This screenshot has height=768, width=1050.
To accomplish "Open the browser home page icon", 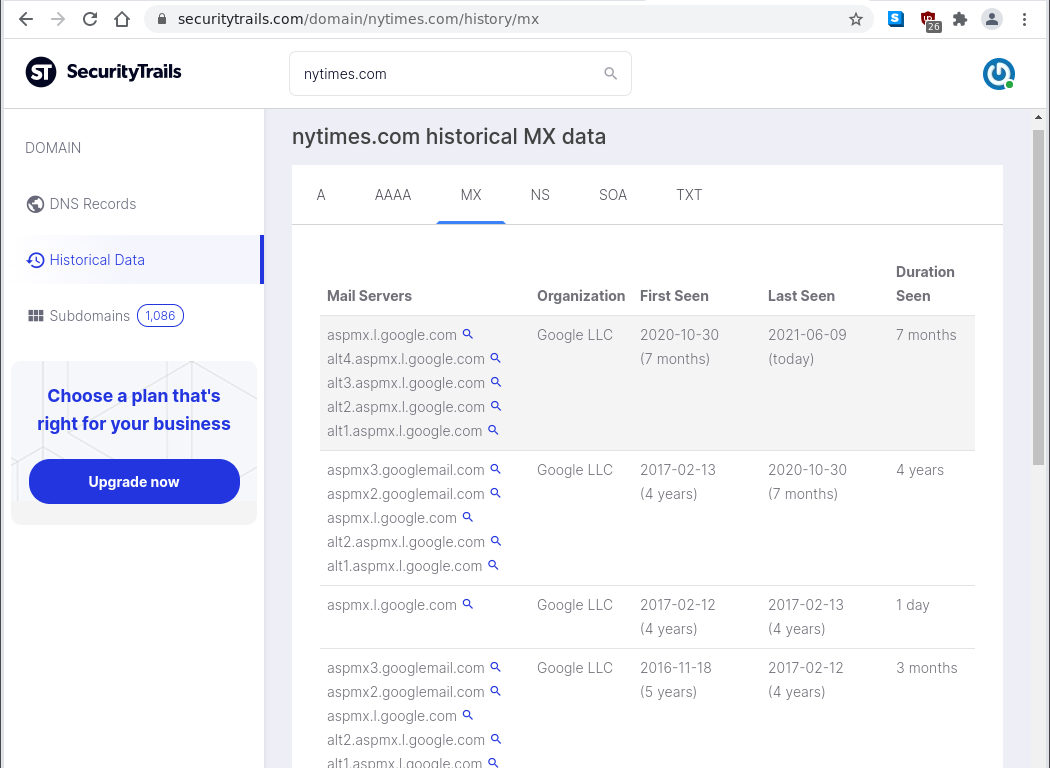I will click(122, 19).
